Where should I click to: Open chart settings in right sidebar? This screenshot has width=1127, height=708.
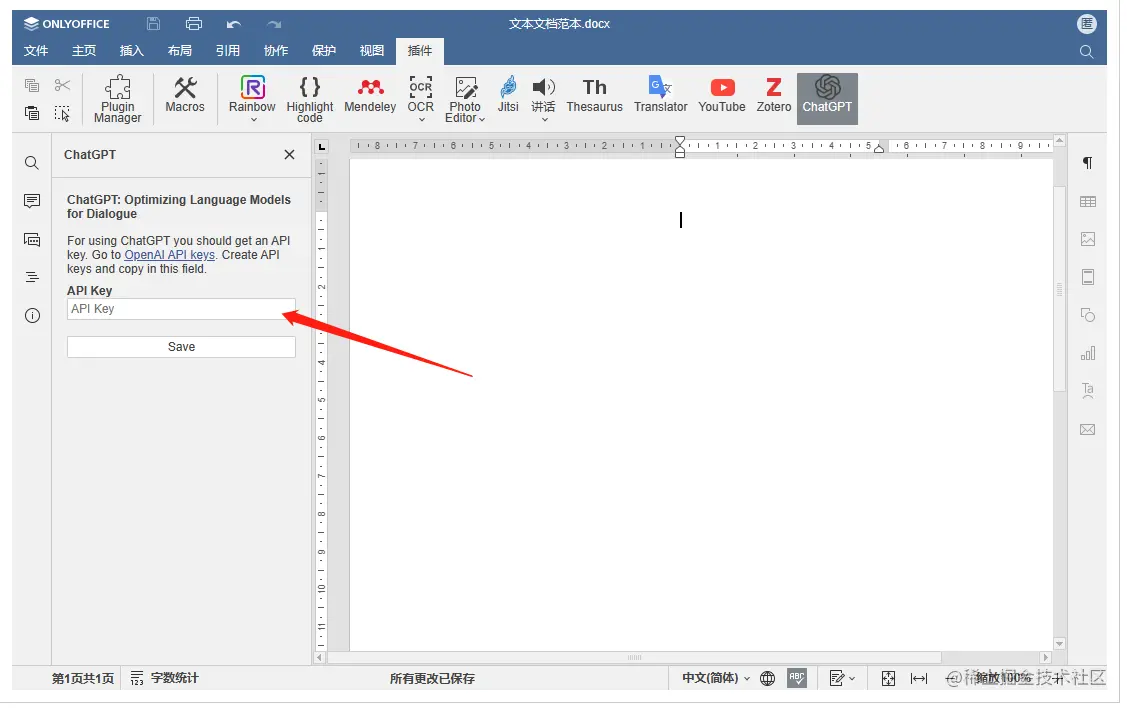click(1088, 353)
